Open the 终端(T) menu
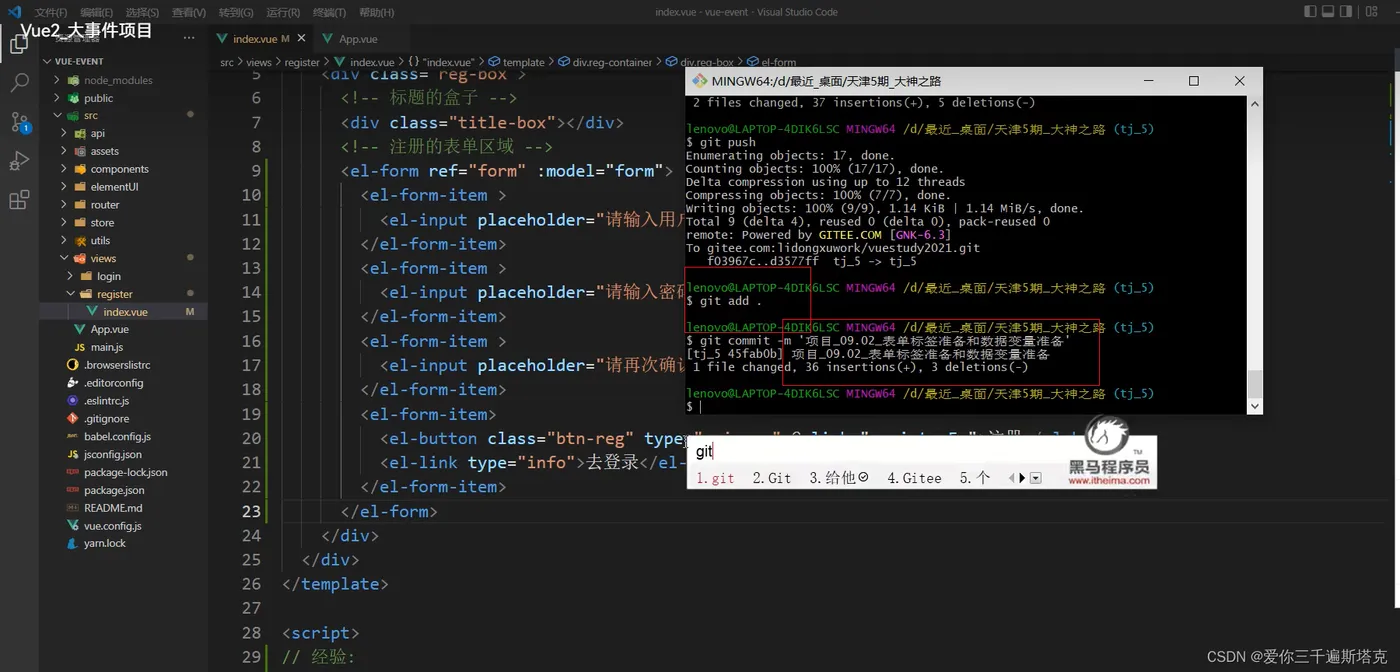Screen dimensions: 1400x672 [x=329, y=12]
